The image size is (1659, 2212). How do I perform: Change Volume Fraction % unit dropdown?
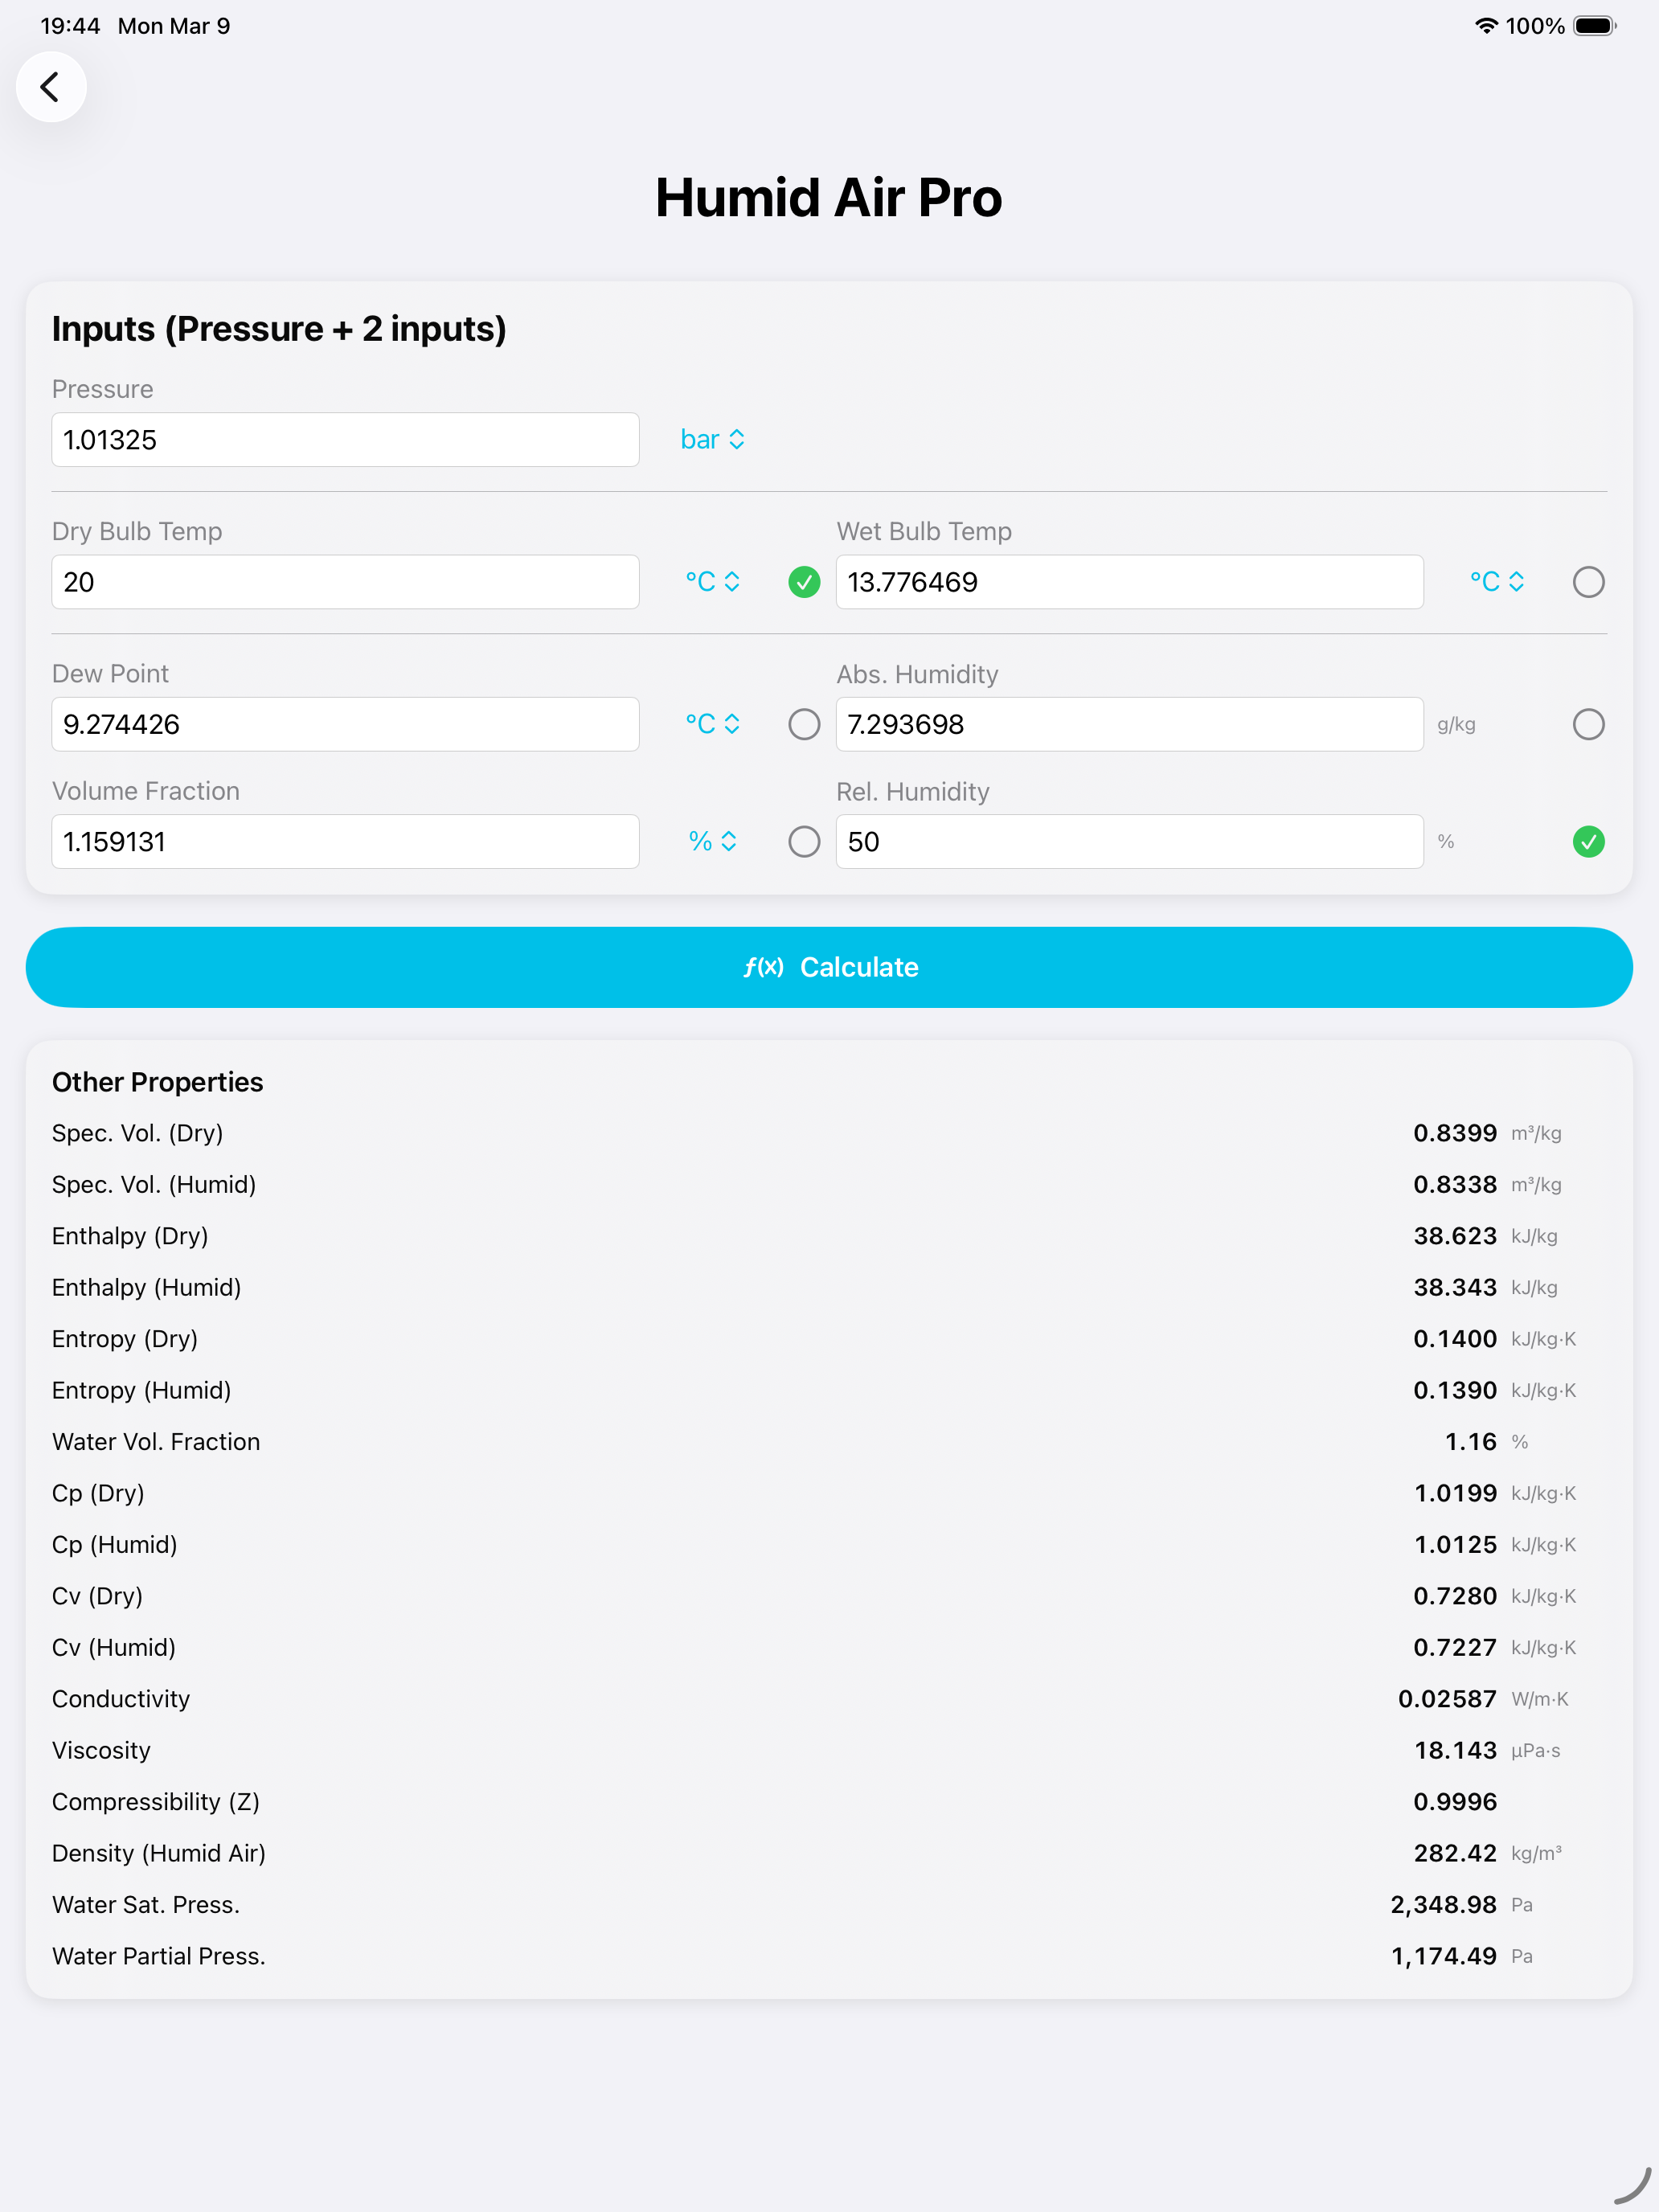[x=712, y=842]
